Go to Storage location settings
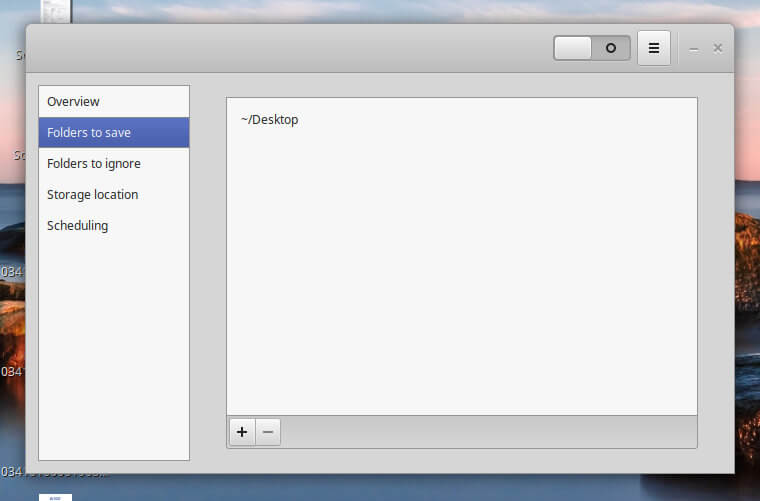The width and height of the screenshot is (760, 501). point(113,195)
